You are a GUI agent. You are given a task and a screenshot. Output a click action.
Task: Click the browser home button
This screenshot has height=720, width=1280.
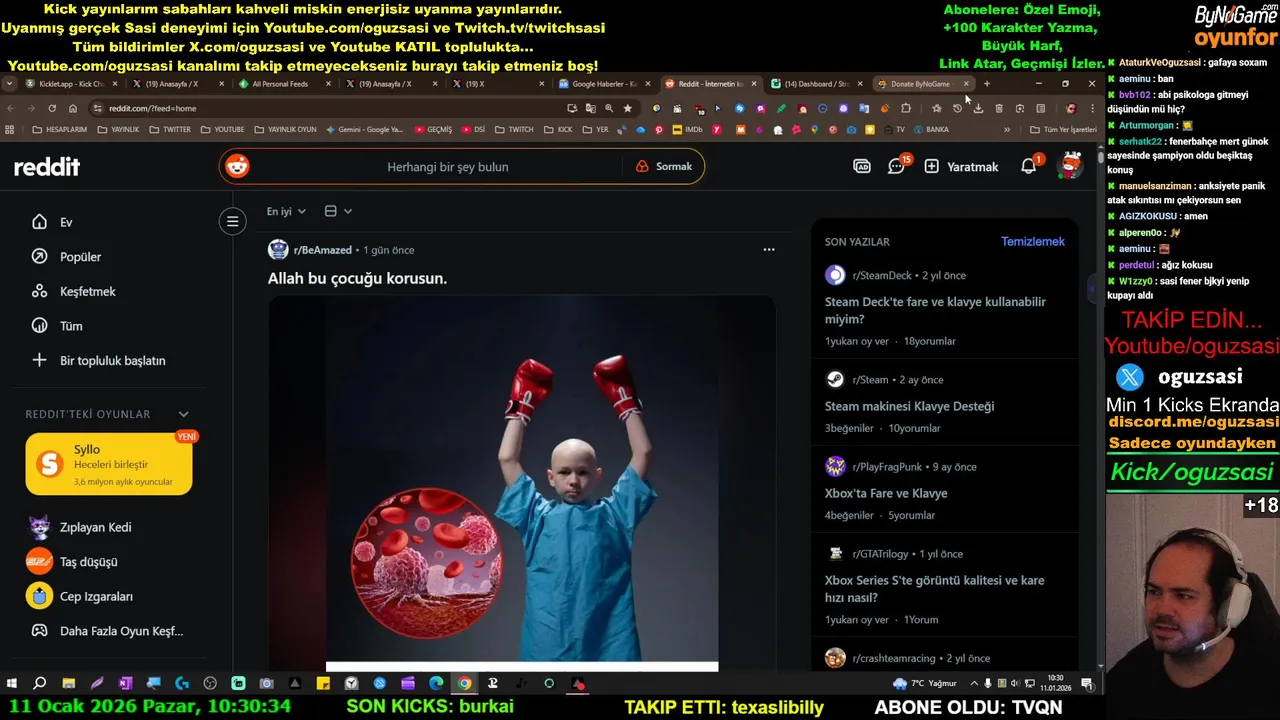[73, 108]
